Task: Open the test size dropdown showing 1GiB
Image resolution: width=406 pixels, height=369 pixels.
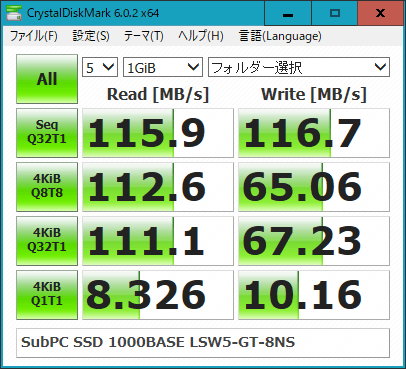Action: tap(163, 67)
